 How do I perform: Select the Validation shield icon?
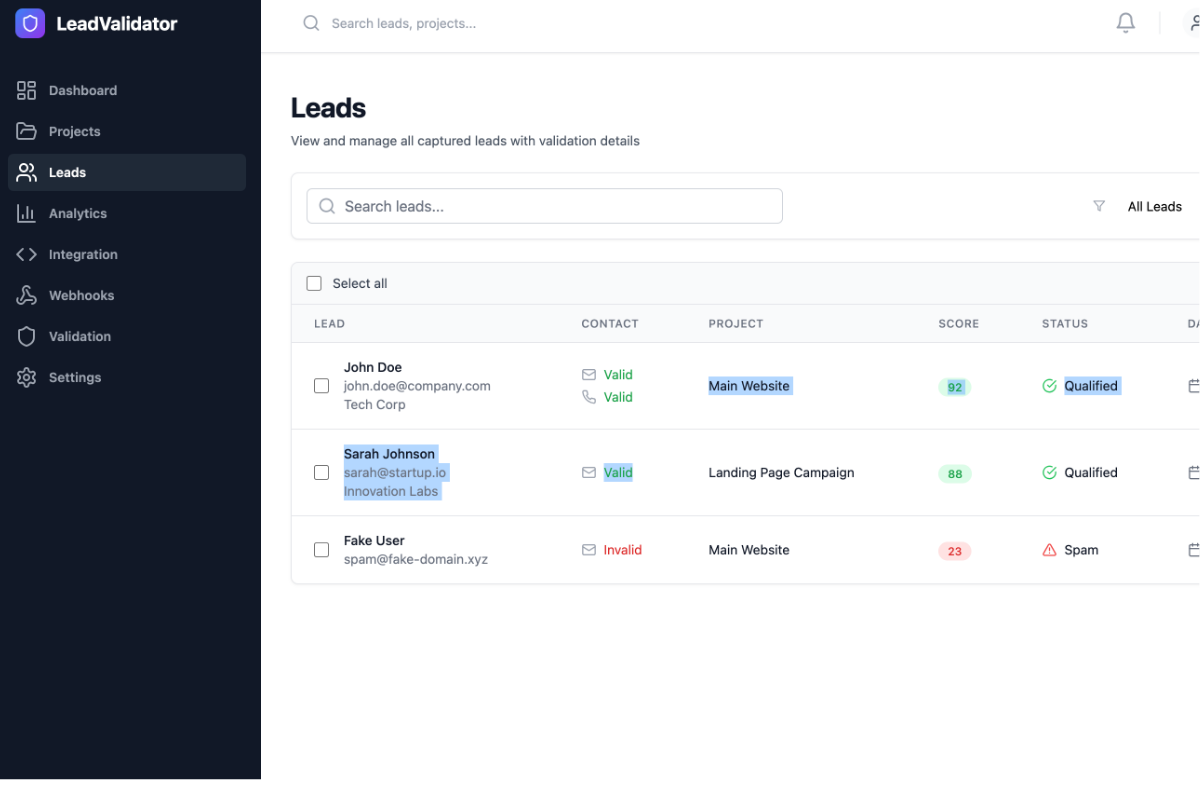pyautogui.click(x=26, y=336)
